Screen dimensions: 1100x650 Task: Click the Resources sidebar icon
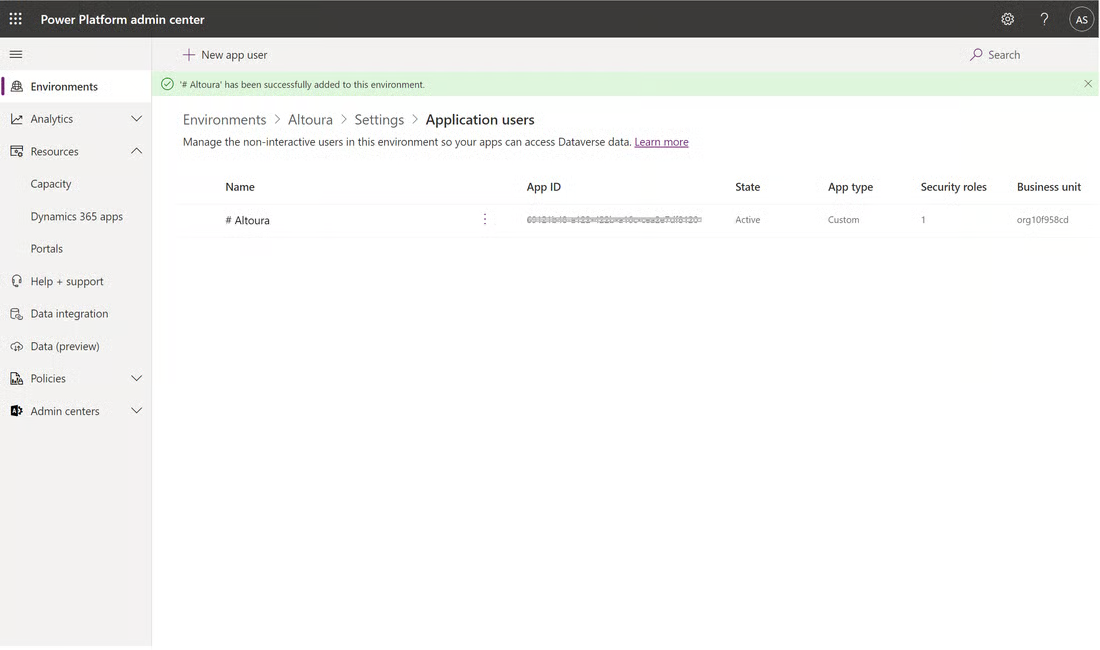(17, 151)
